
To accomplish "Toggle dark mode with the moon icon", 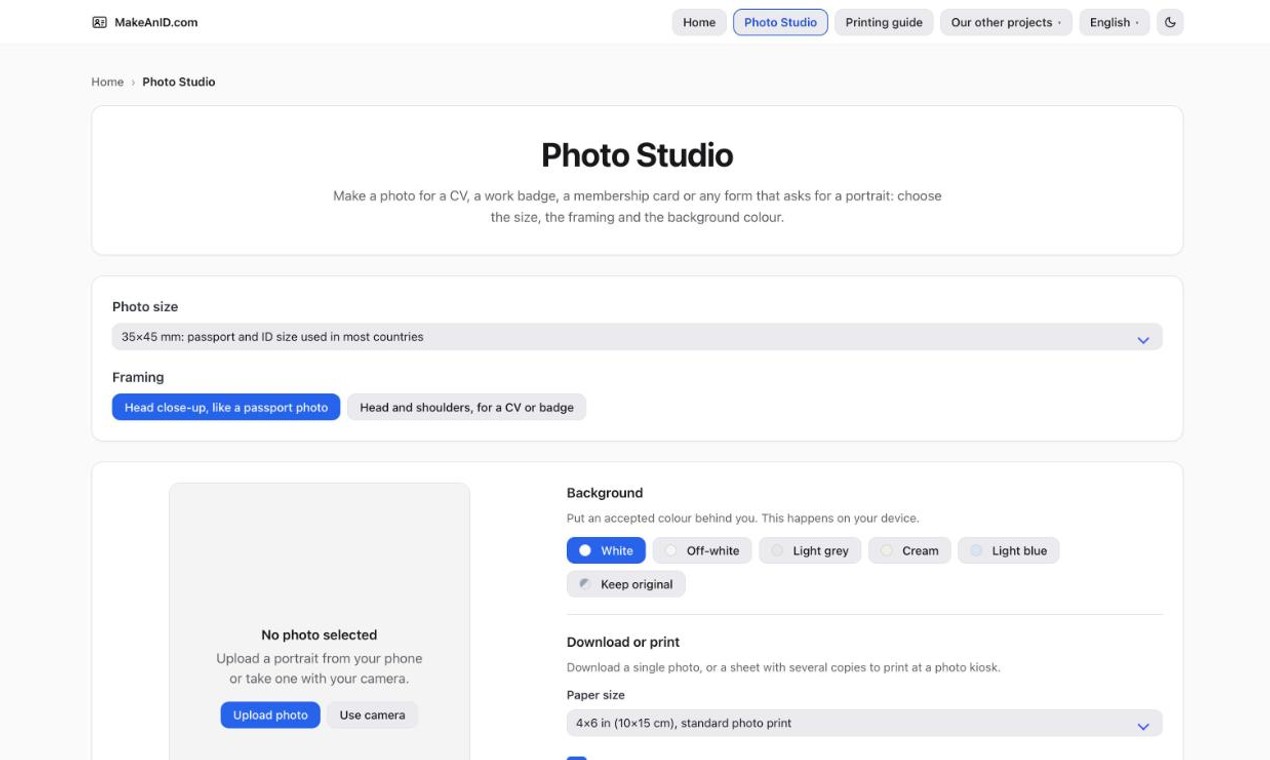I will pos(1170,22).
